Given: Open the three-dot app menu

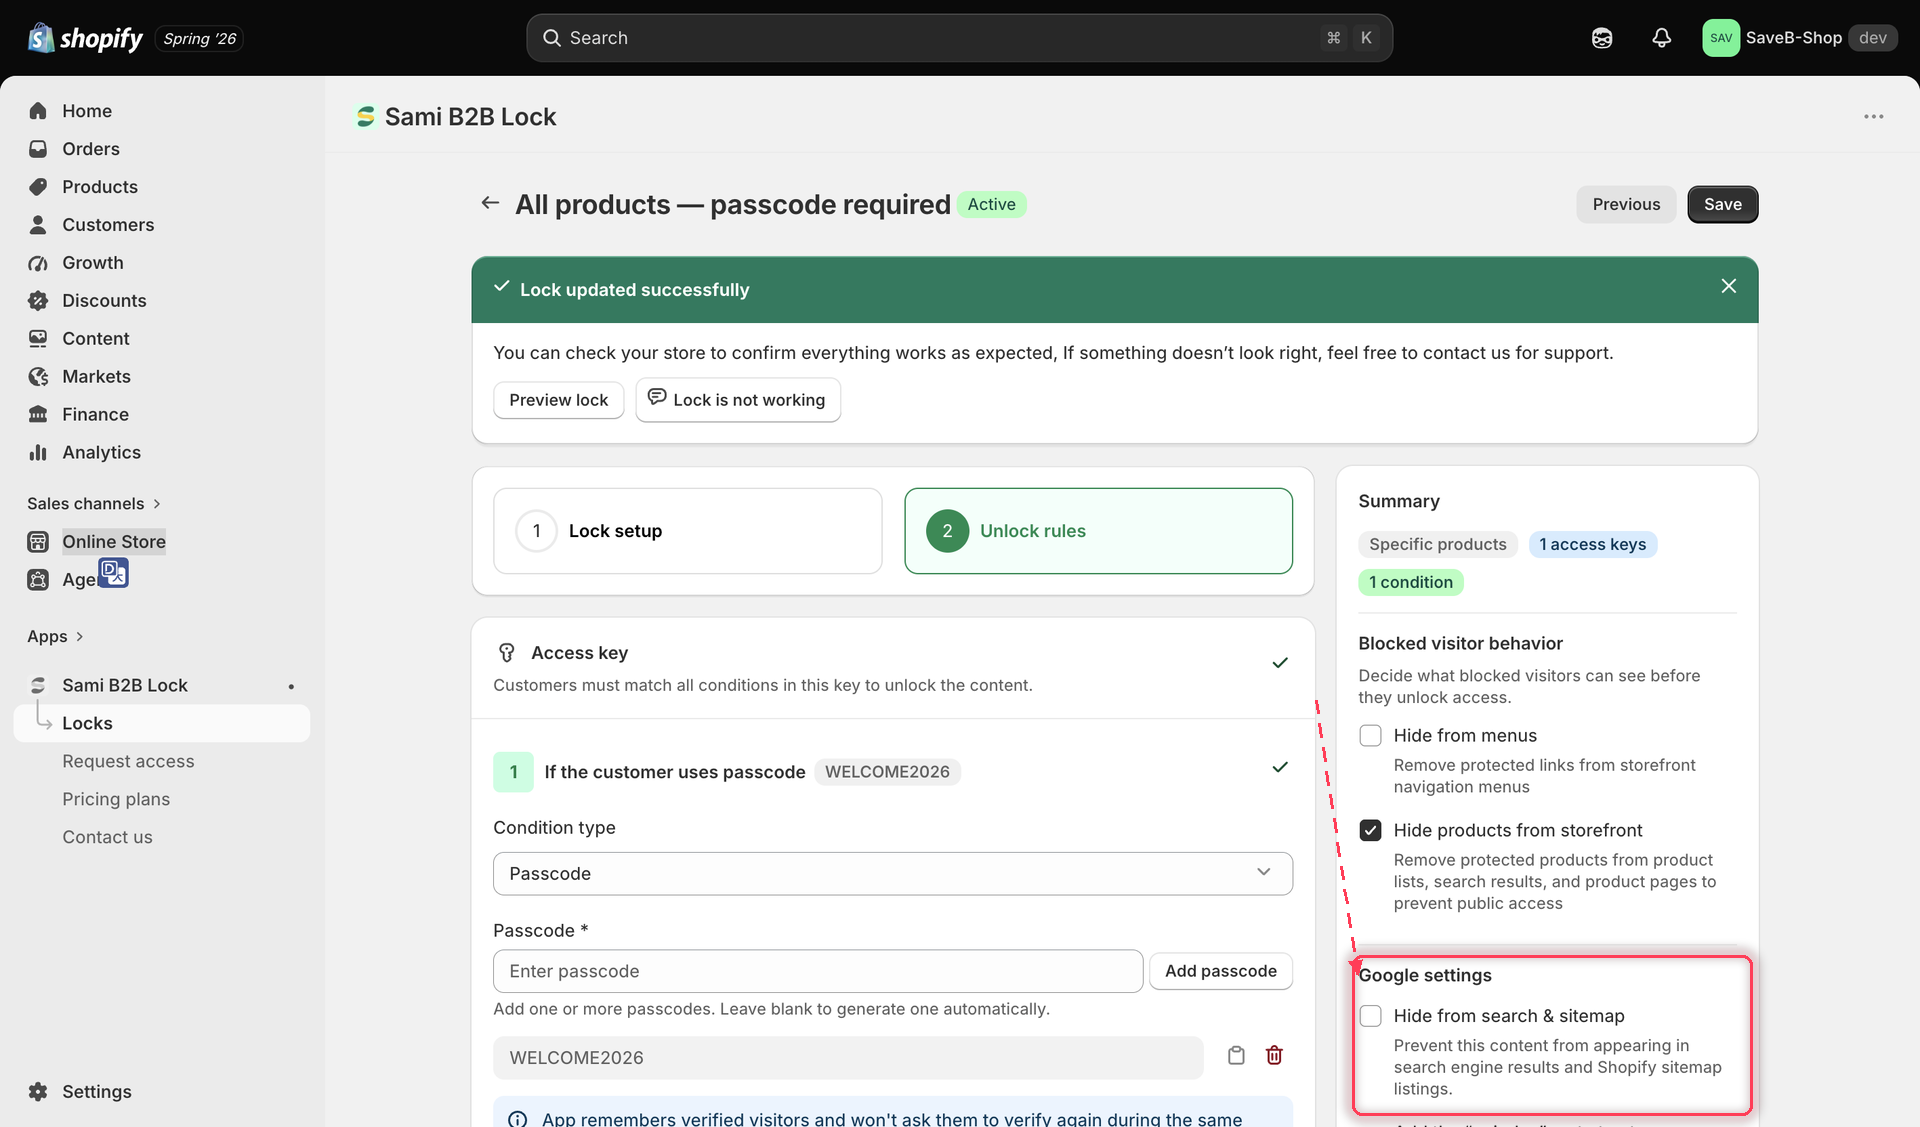Looking at the screenshot, I should pos(1873,117).
